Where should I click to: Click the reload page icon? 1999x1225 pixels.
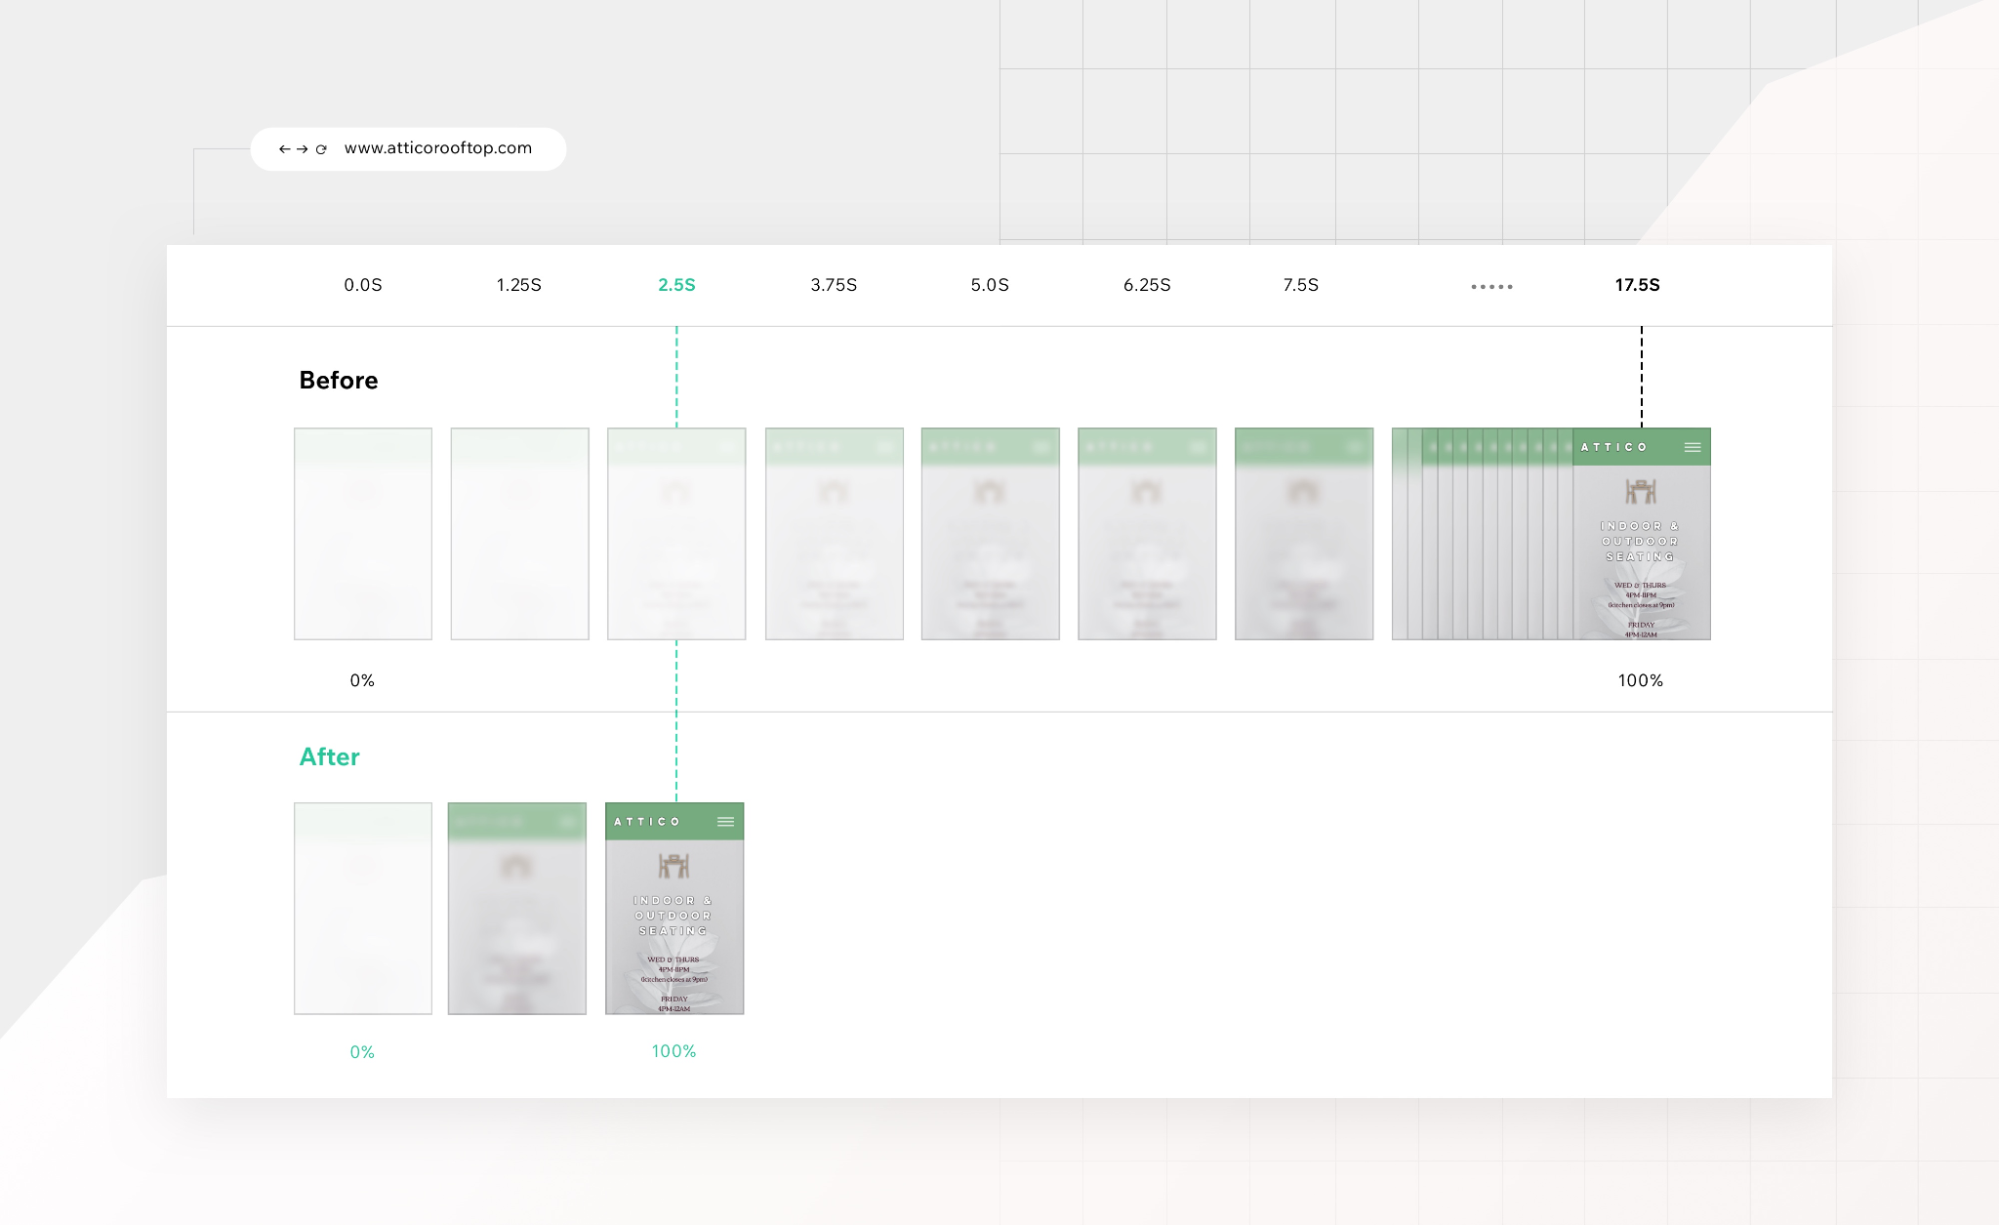[x=321, y=149]
